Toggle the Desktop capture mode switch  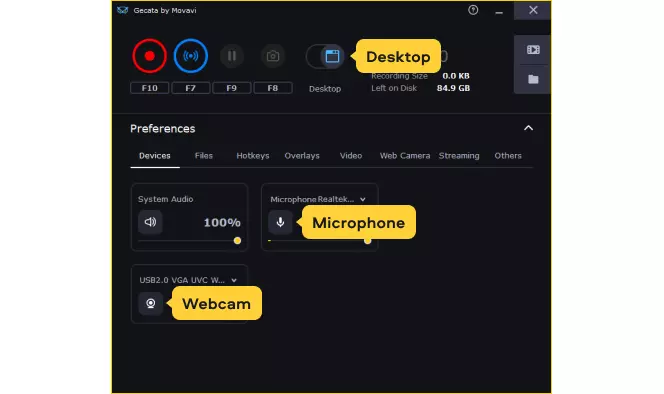tap(325, 56)
